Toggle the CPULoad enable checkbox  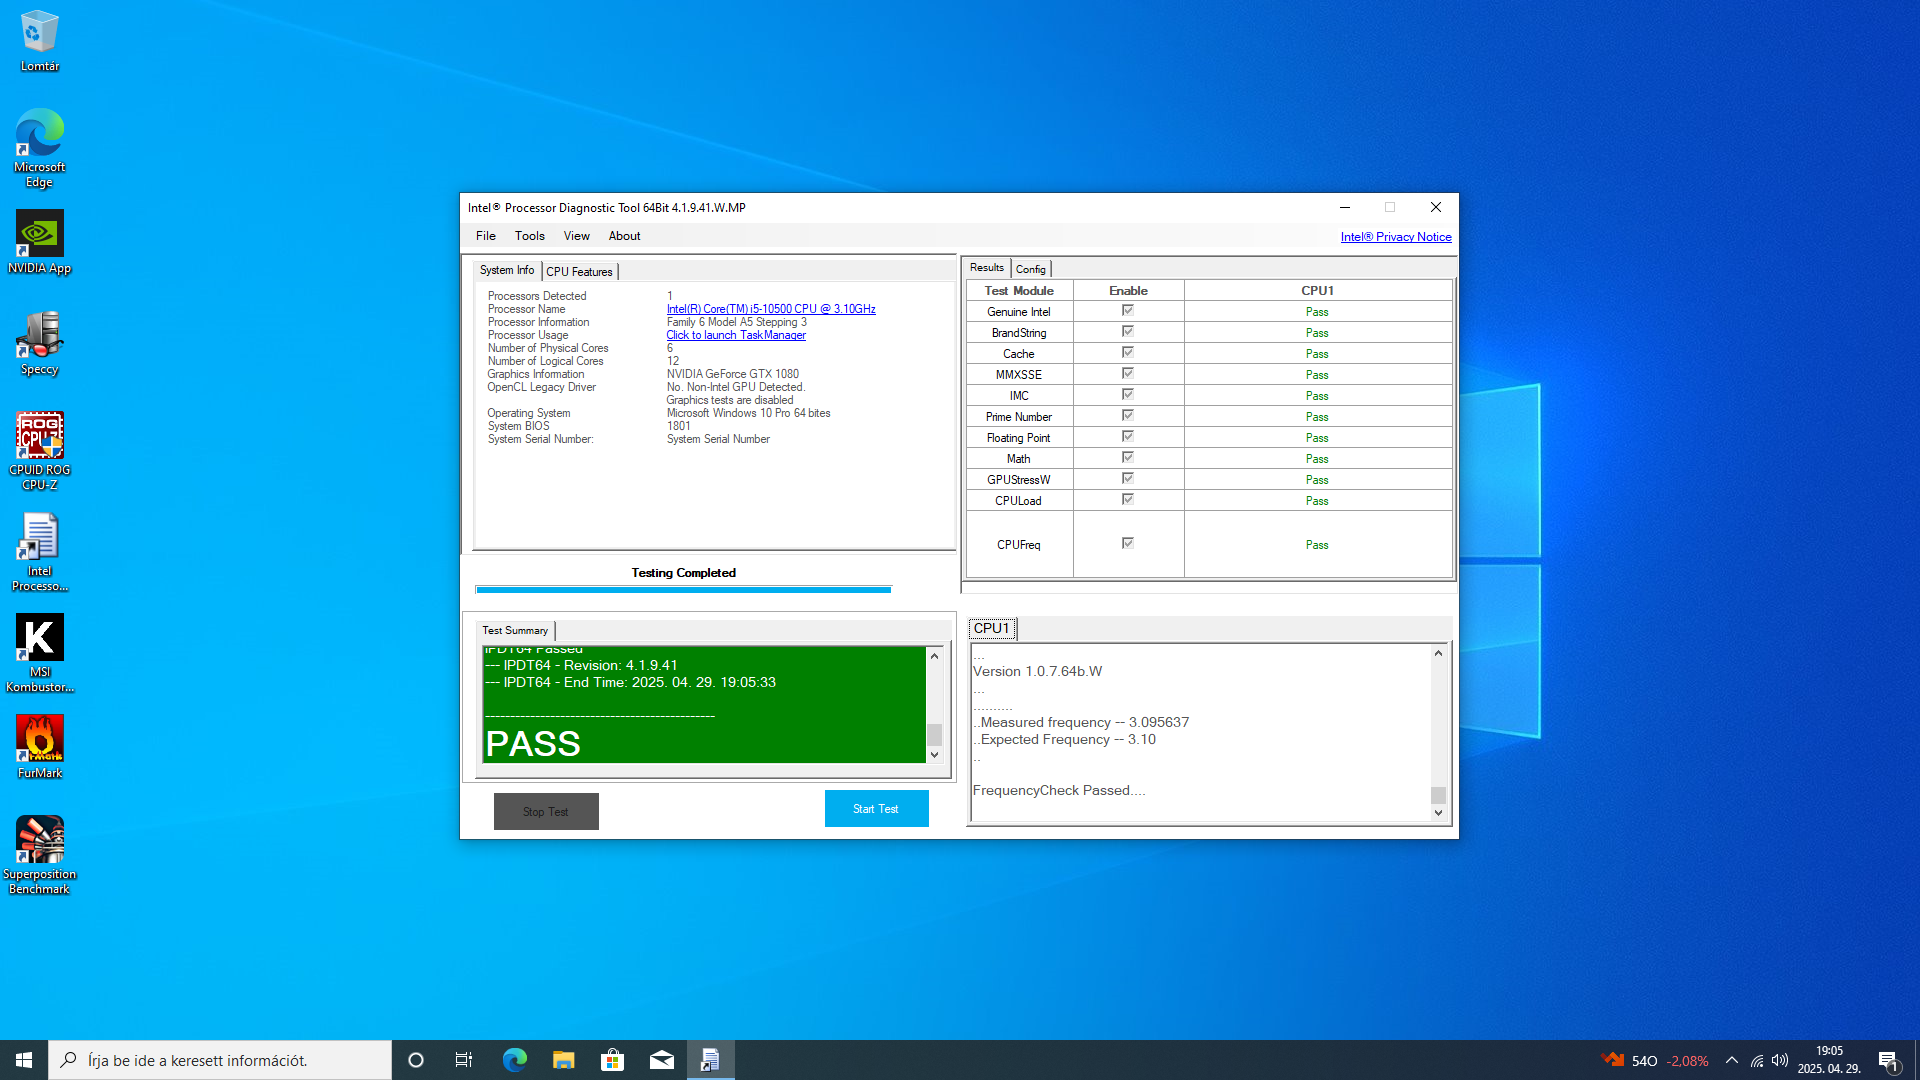[1128, 500]
